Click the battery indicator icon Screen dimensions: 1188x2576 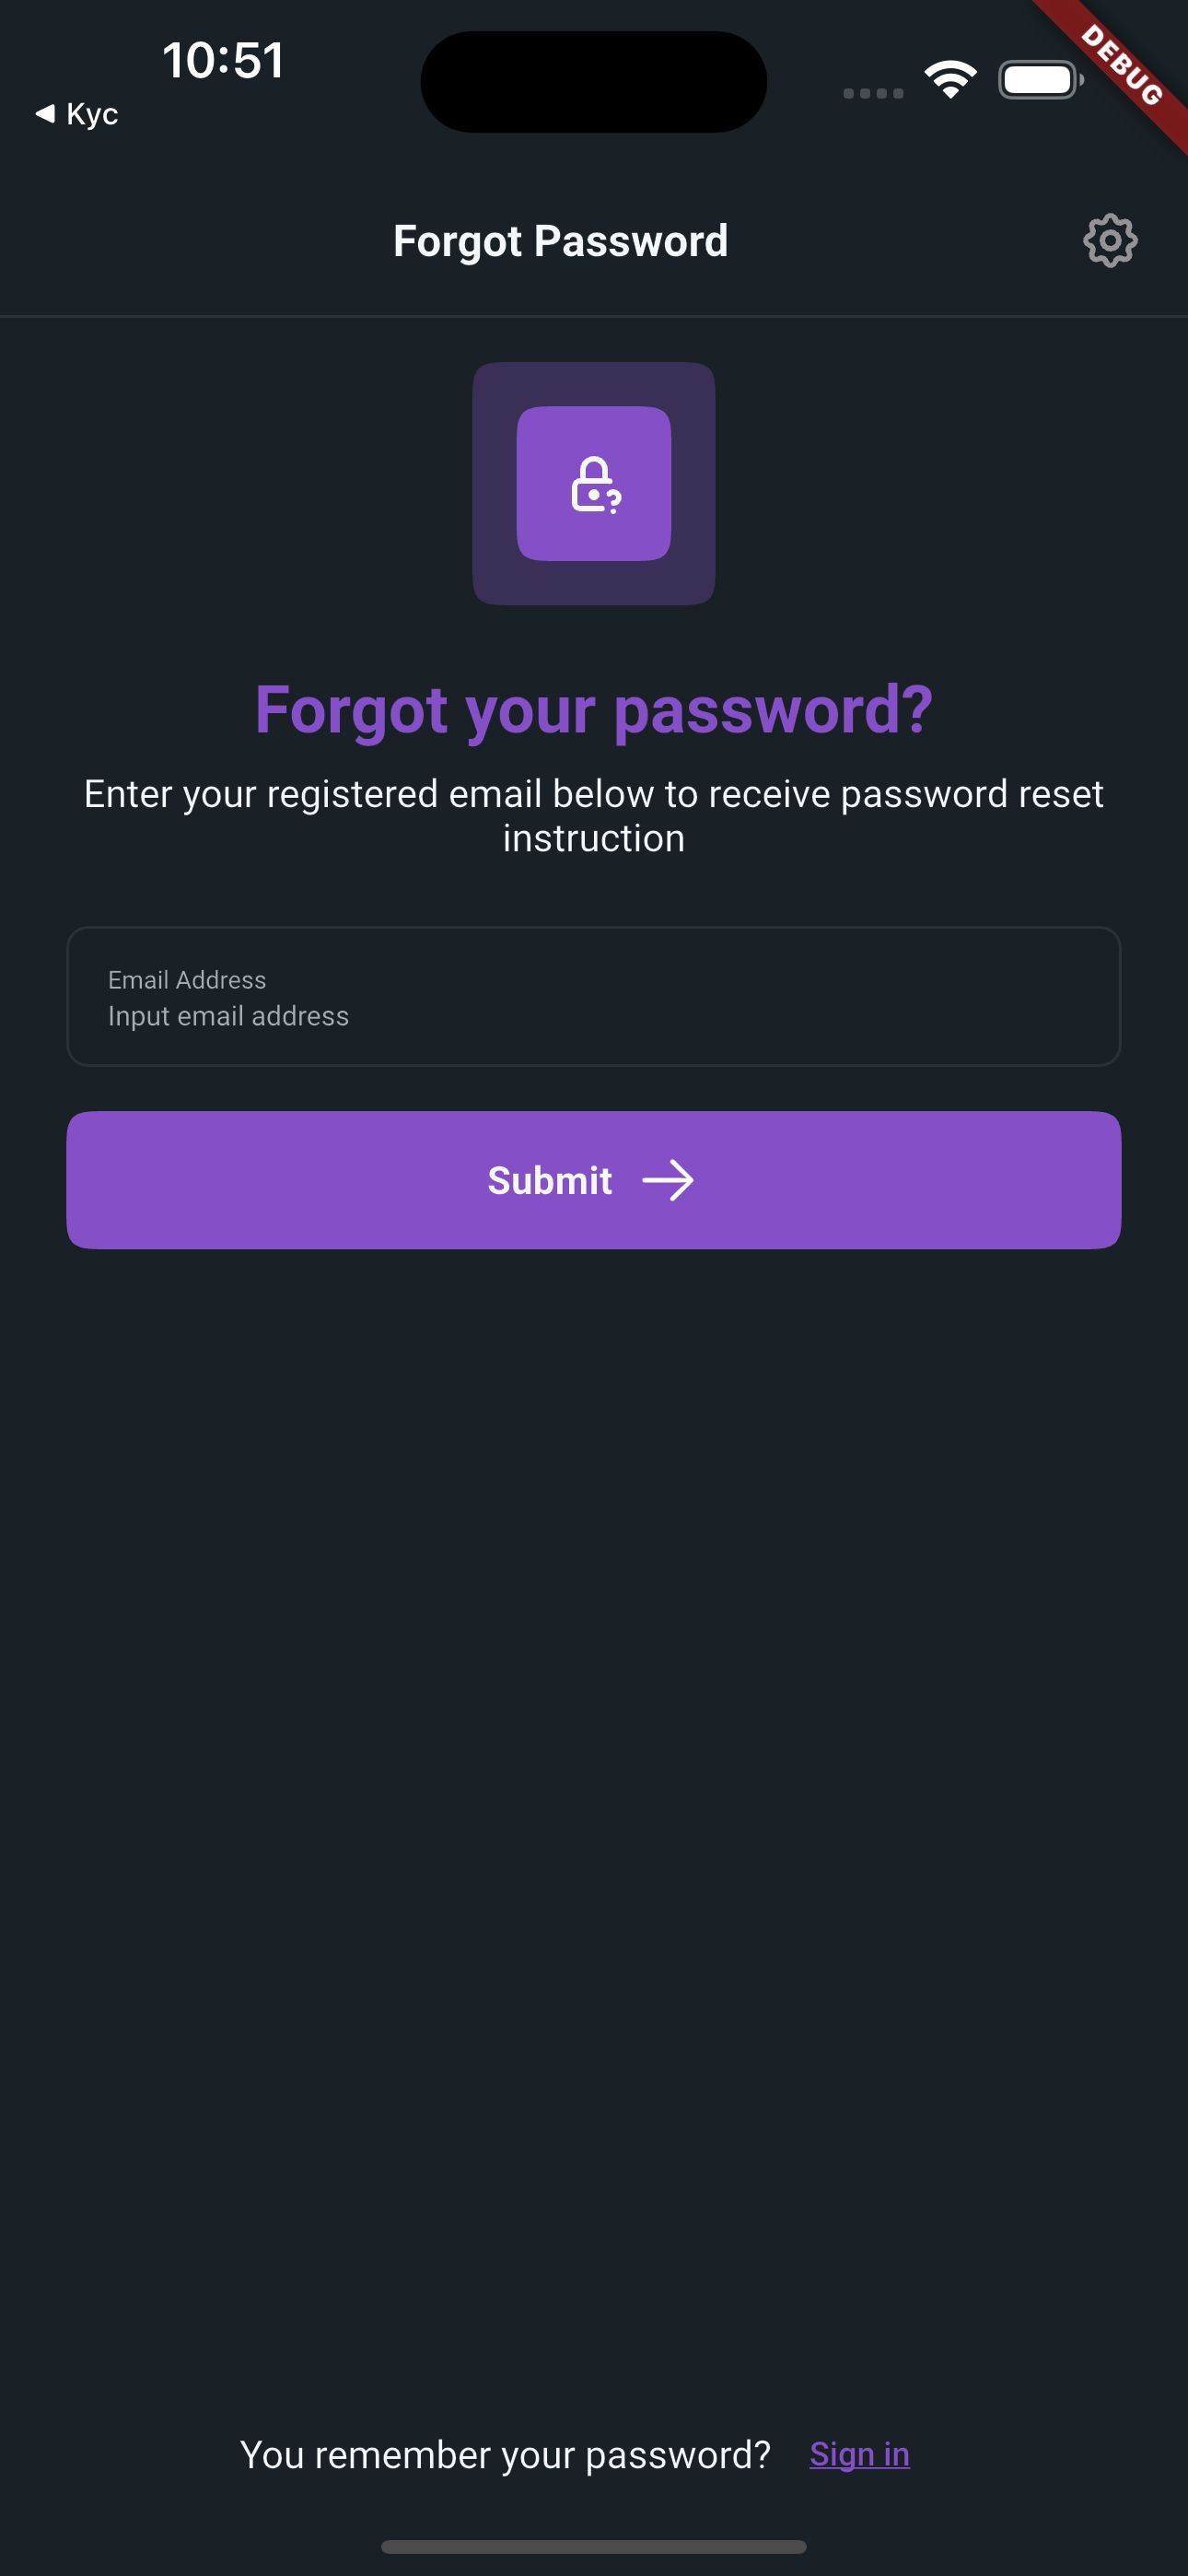(x=1040, y=80)
